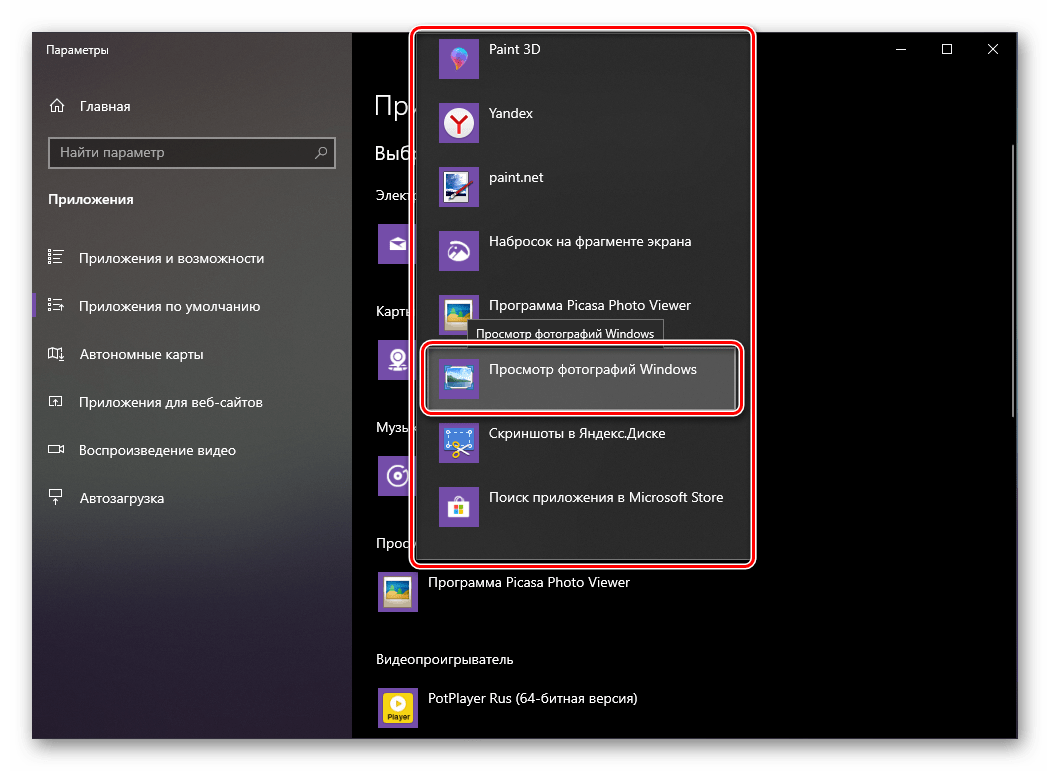Click 'Автозагрузка' startup icon
This screenshot has height=771, width=1050.
pyautogui.click(x=56, y=497)
